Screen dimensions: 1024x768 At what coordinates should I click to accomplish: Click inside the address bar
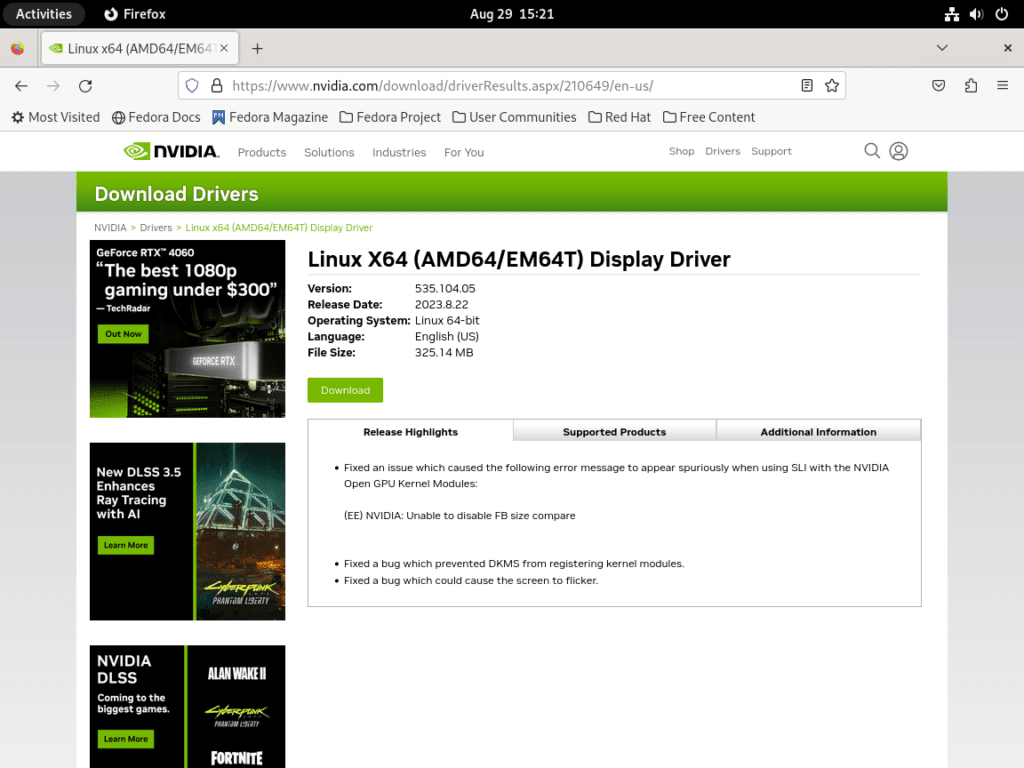point(500,86)
